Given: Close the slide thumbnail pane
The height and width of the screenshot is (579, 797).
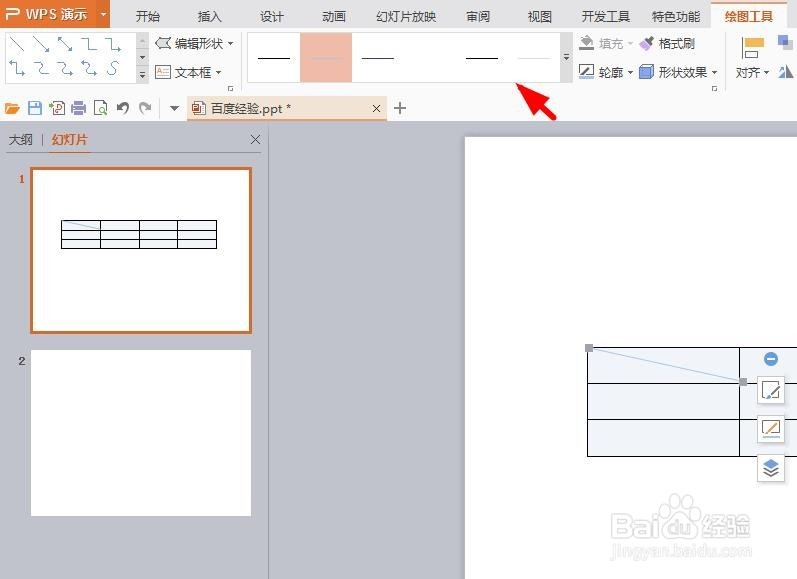Looking at the screenshot, I should pyautogui.click(x=256, y=139).
